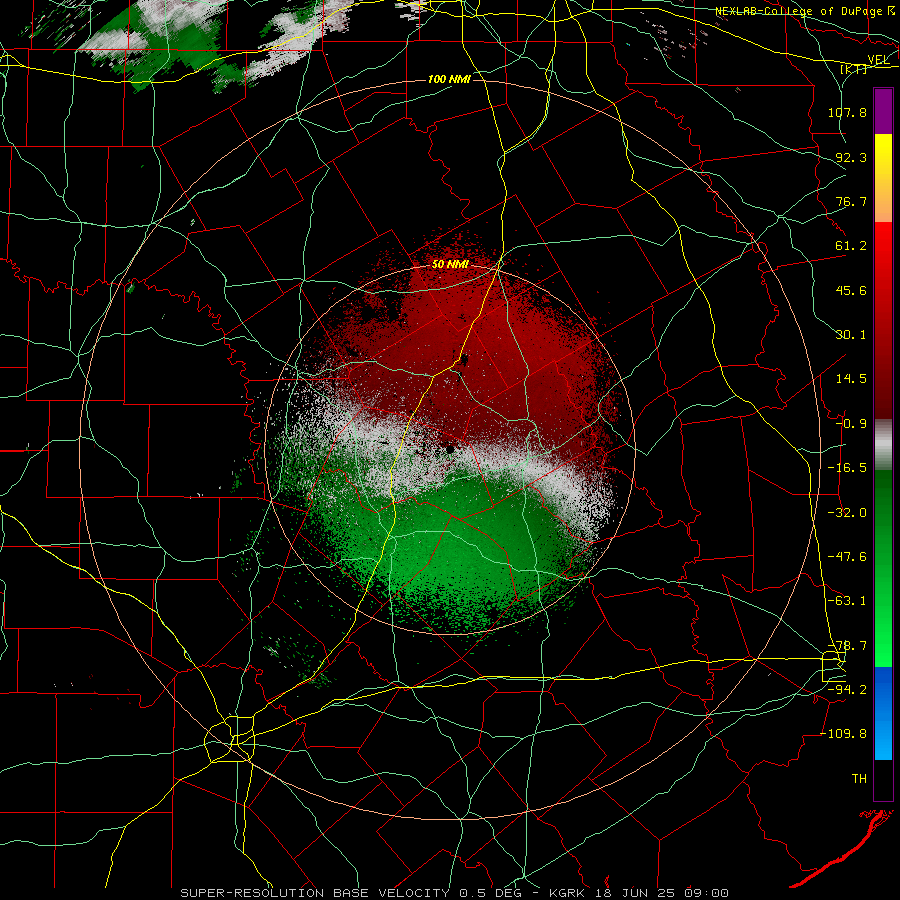Image resolution: width=900 pixels, height=900 pixels.
Task: Click the 50 NMI range ring label
Action: [450, 264]
